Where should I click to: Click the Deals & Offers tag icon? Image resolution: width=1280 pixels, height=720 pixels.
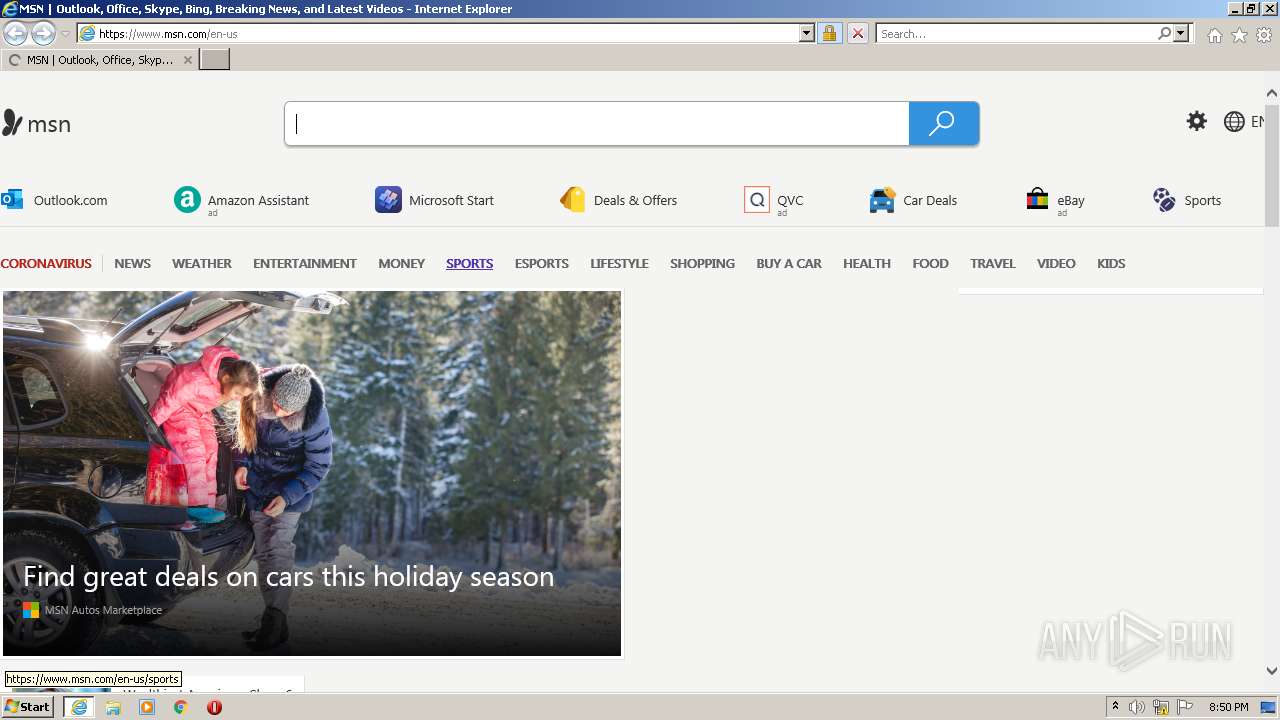point(573,200)
